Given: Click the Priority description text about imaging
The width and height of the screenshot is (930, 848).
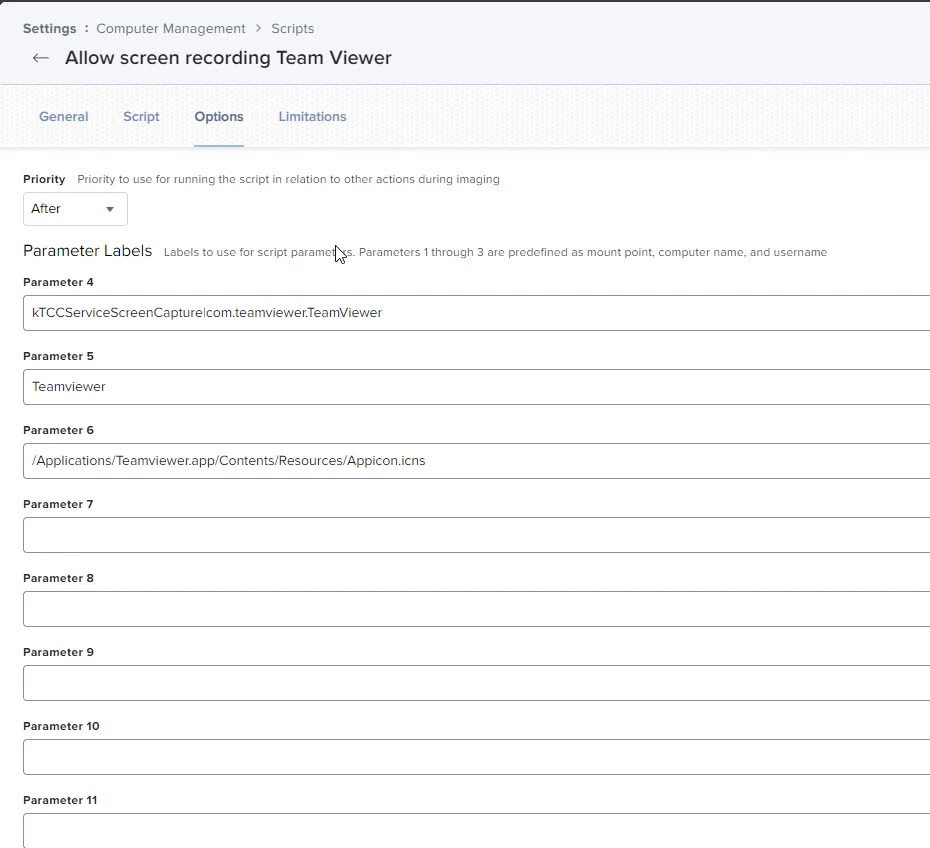Looking at the screenshot, I should (x=288, y=179).
